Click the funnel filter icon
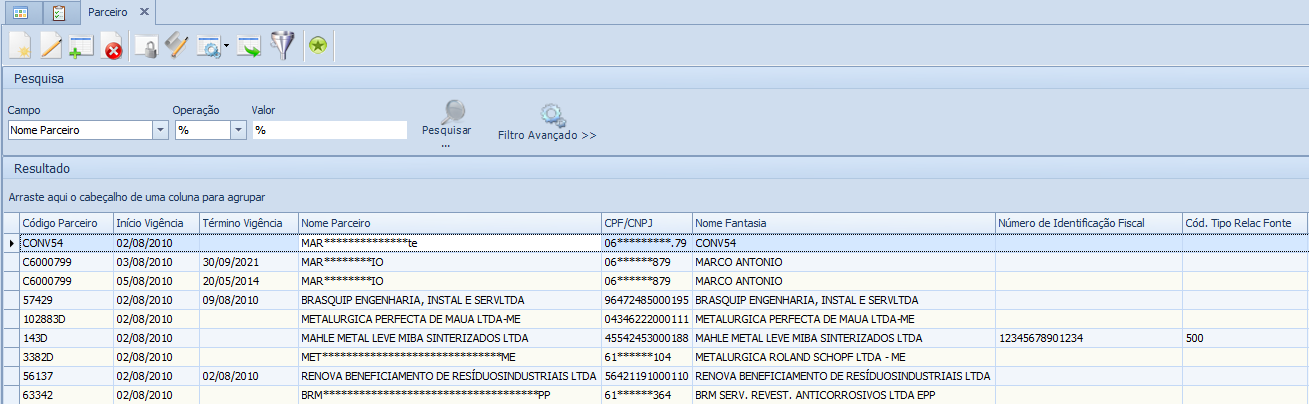The width and height of the screenshot is (1309, 404). 283,46
